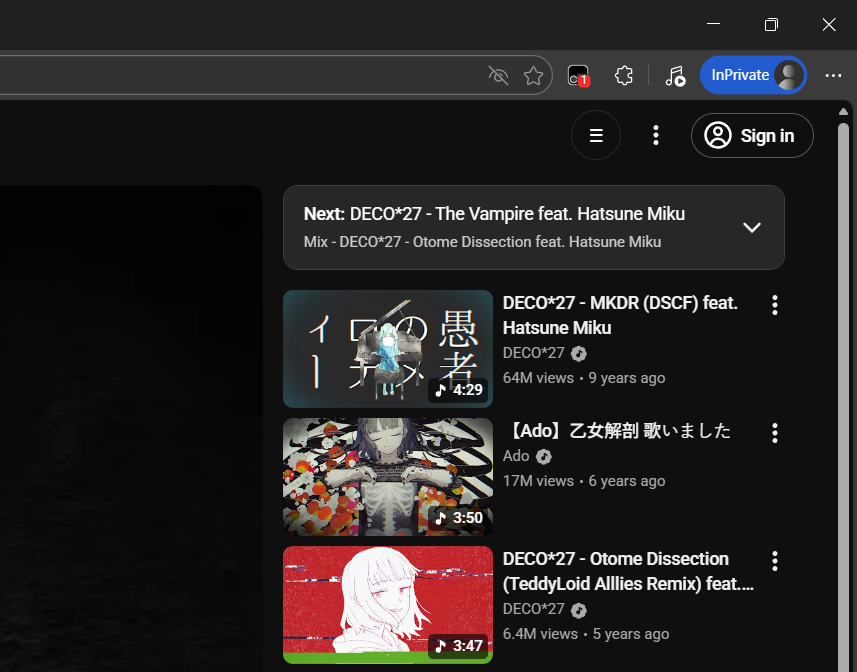857x672 pixels.
Task: Open DECO*27 - MKDR (DSCF) feat. Hatsune Miku title
Action: point(620,315)
